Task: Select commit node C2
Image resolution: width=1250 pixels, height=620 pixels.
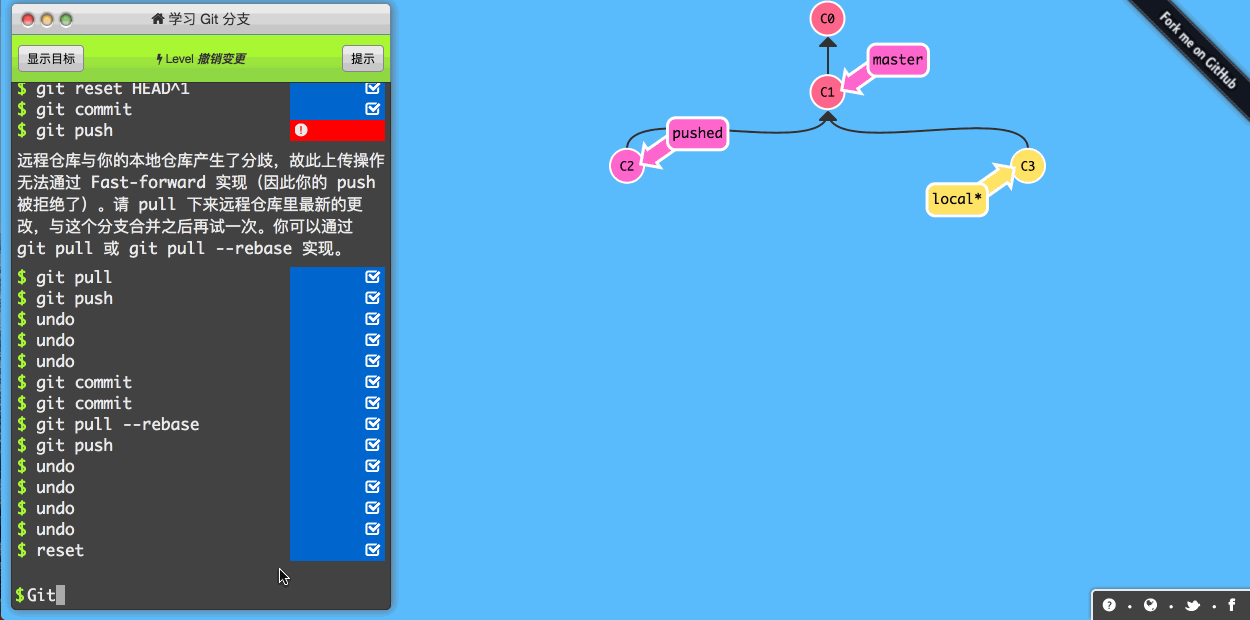Action: click(x=627, y=166)
